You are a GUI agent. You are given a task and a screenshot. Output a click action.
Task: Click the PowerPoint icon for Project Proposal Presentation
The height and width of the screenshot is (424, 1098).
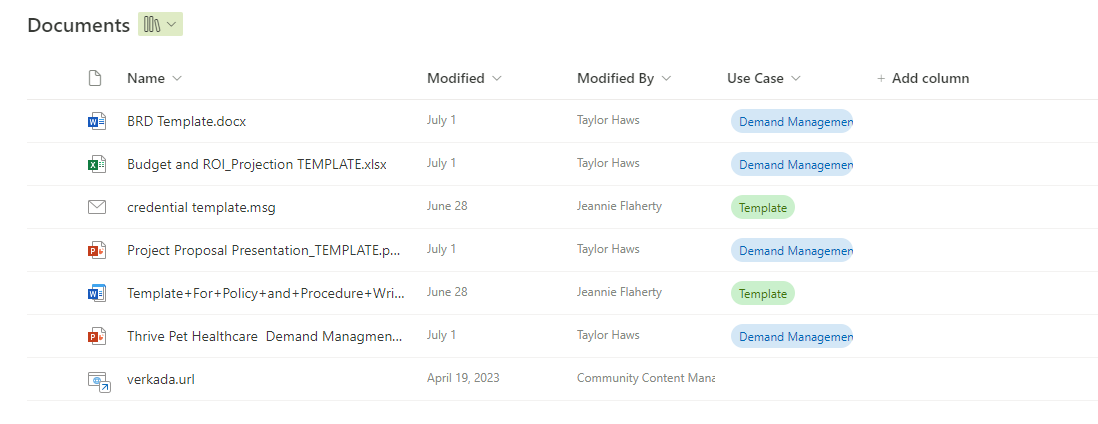coord(96,250)
